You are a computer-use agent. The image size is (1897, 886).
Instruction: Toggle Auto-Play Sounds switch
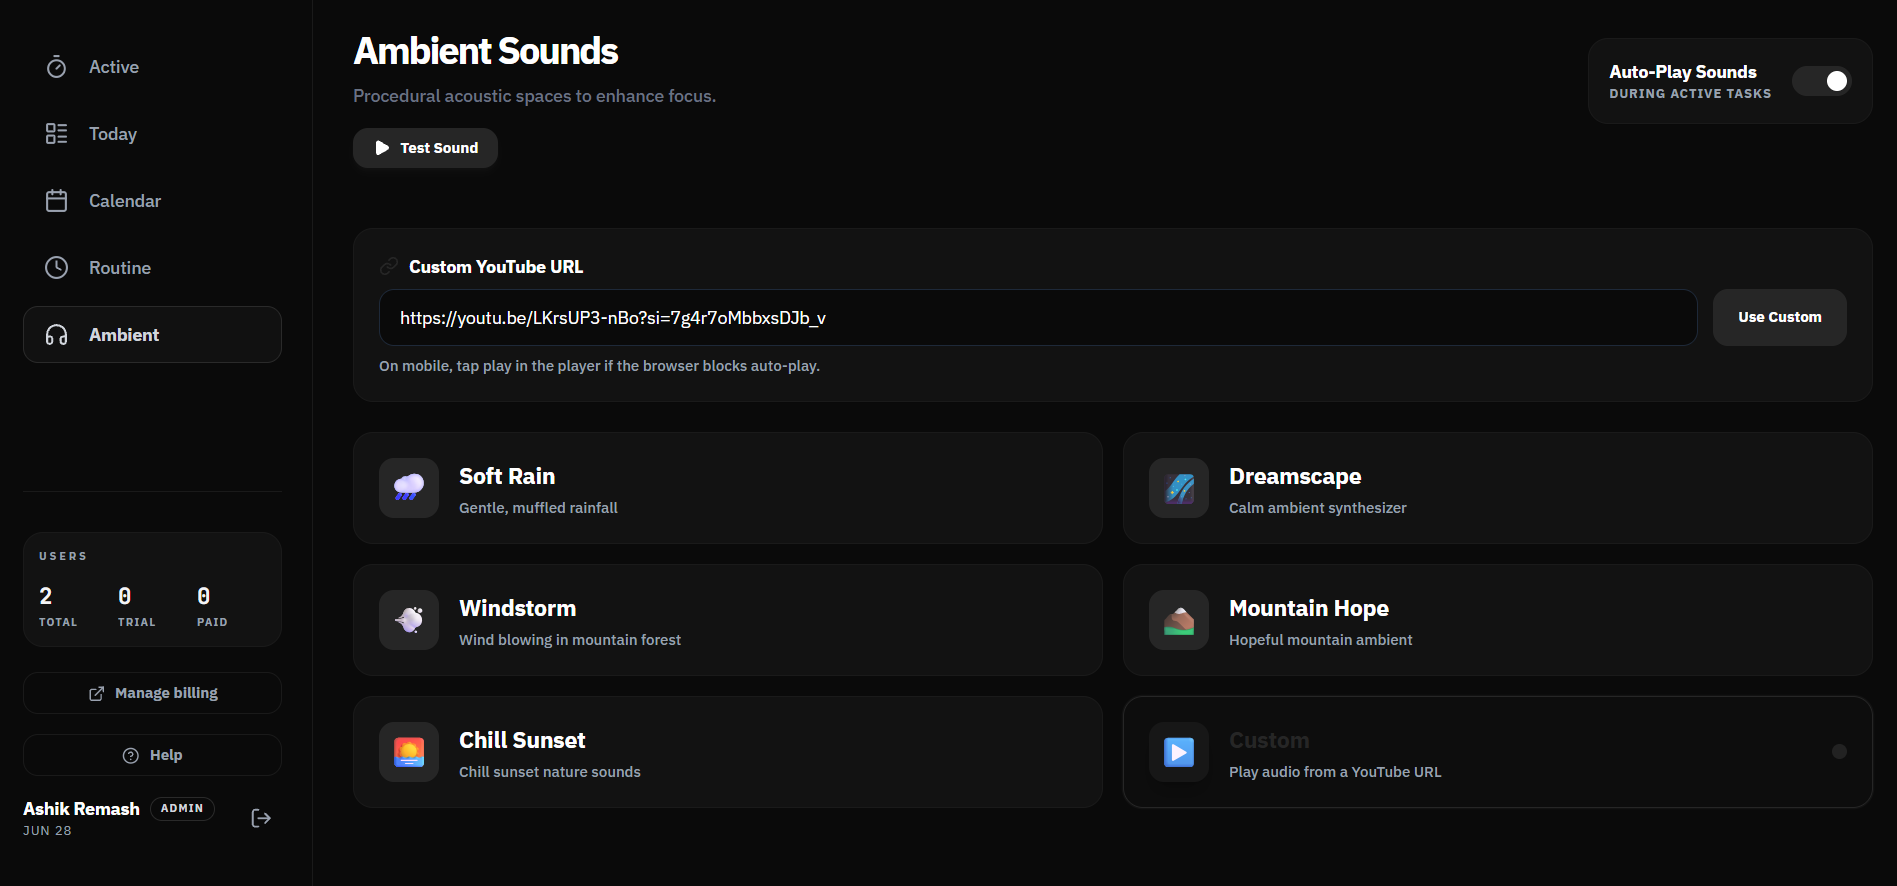click(1821, 81)
